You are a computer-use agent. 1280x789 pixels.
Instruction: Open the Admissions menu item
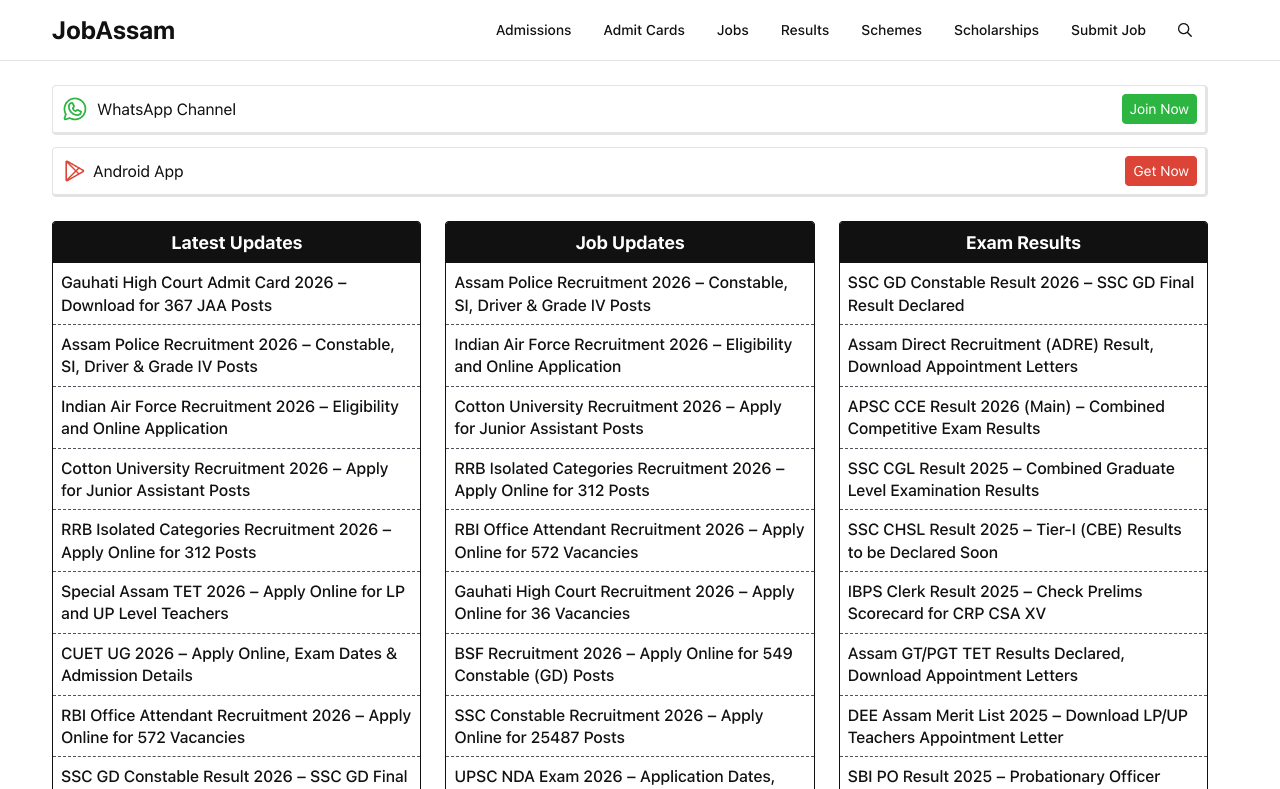[533, 30]
